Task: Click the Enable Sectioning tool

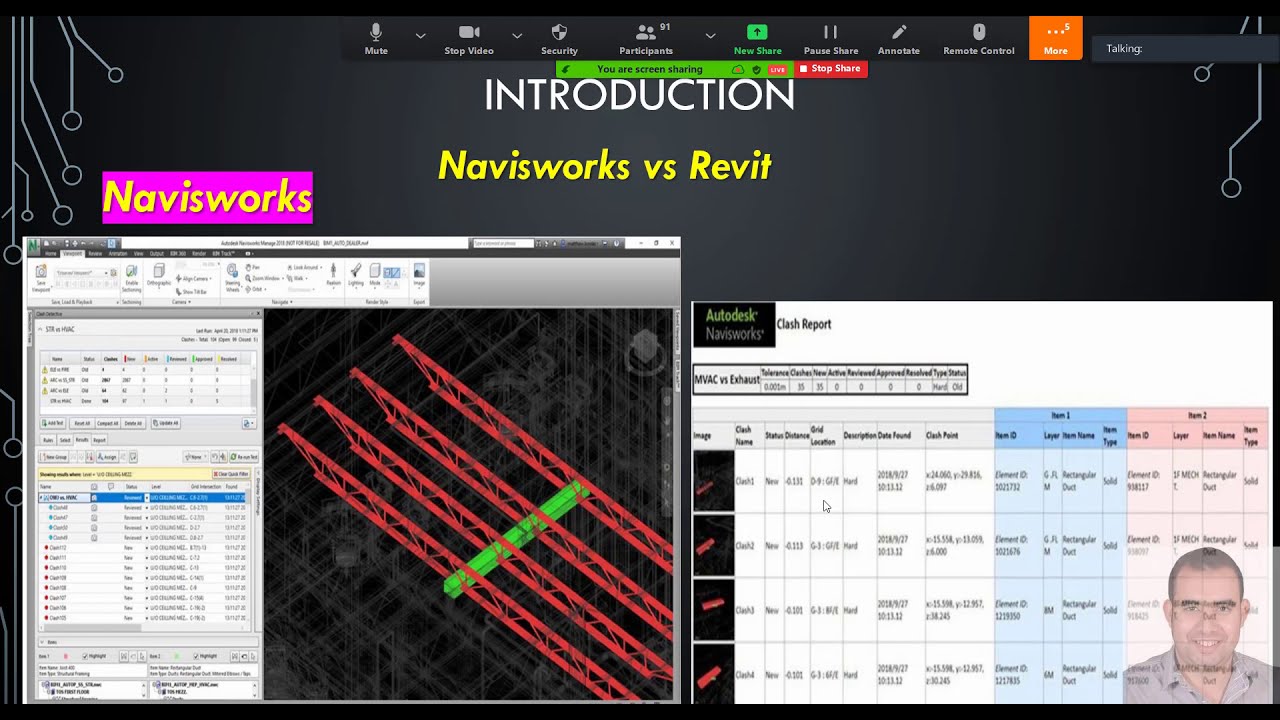Action: (132, 277)
